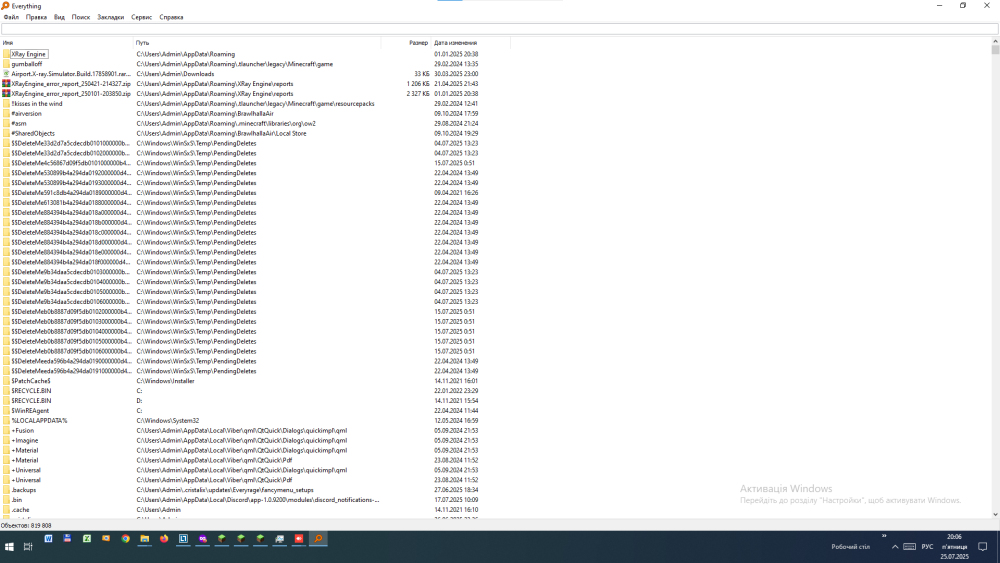Screen dimensions: 1000x563
Task: Open the Справка menu
Action: click(x=171, y=17)
